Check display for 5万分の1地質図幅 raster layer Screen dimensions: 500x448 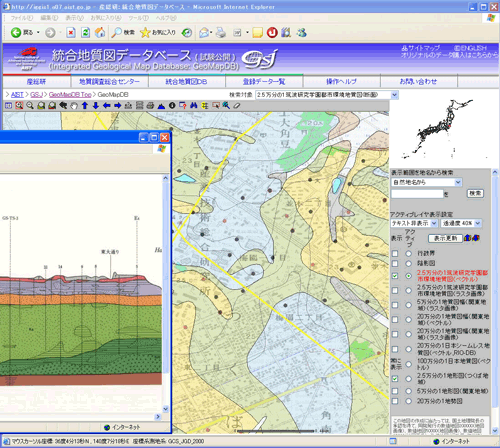click(395, 305)
